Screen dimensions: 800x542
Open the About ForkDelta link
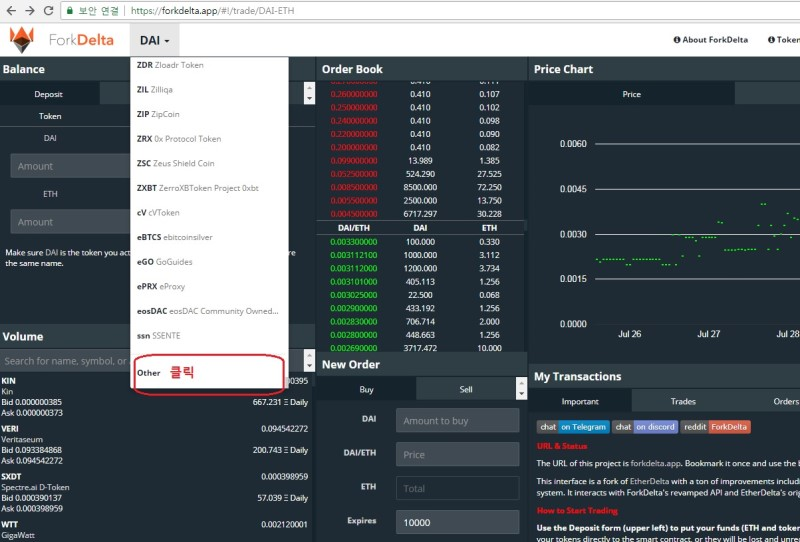(710, 40)
